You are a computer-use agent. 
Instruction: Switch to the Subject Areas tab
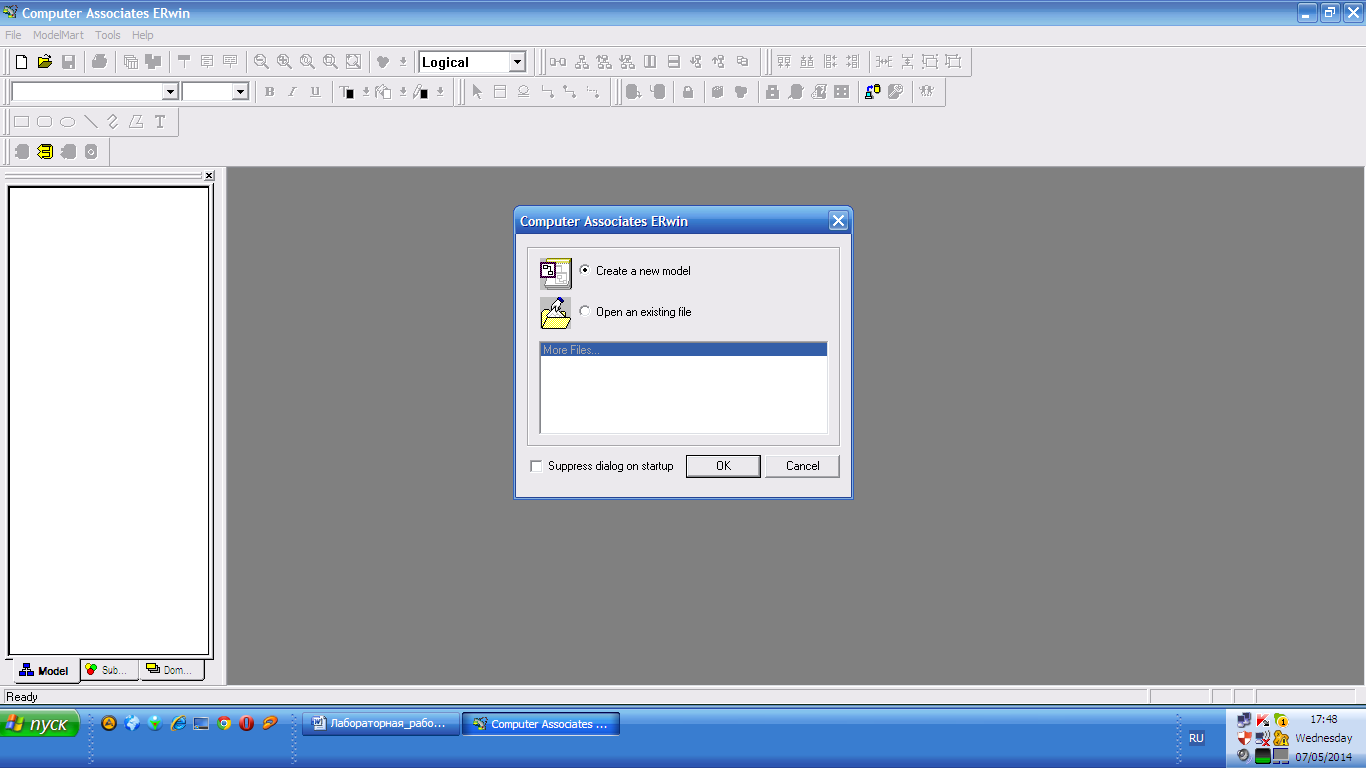(109, 670)
